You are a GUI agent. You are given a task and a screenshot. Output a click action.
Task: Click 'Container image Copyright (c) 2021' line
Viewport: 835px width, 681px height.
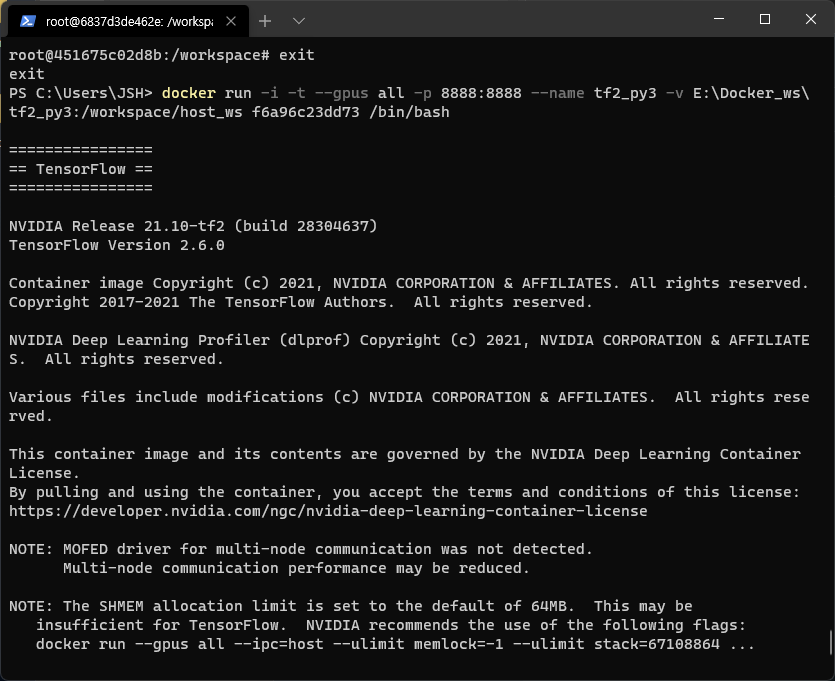click(x=408, y=283)
